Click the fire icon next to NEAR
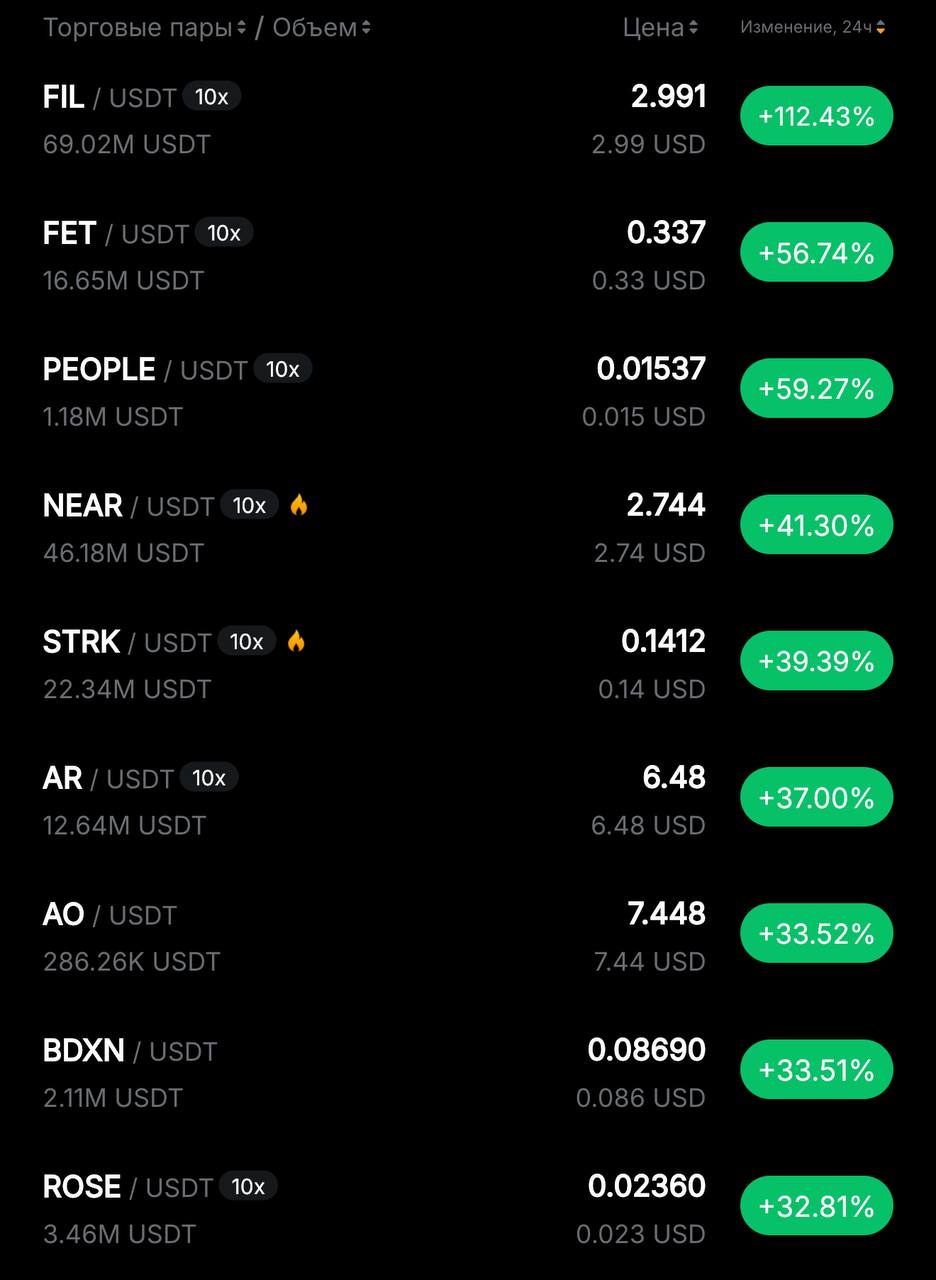This screenshot has height=1280, width=936. pos(299,506)
